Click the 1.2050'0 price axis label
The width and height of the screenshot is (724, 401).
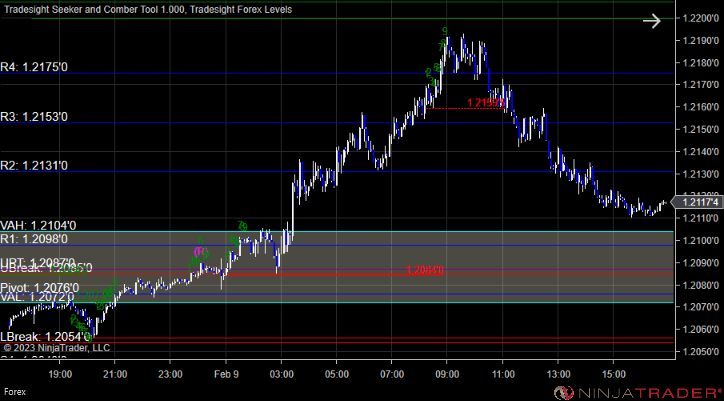click(x=700, y=352)
